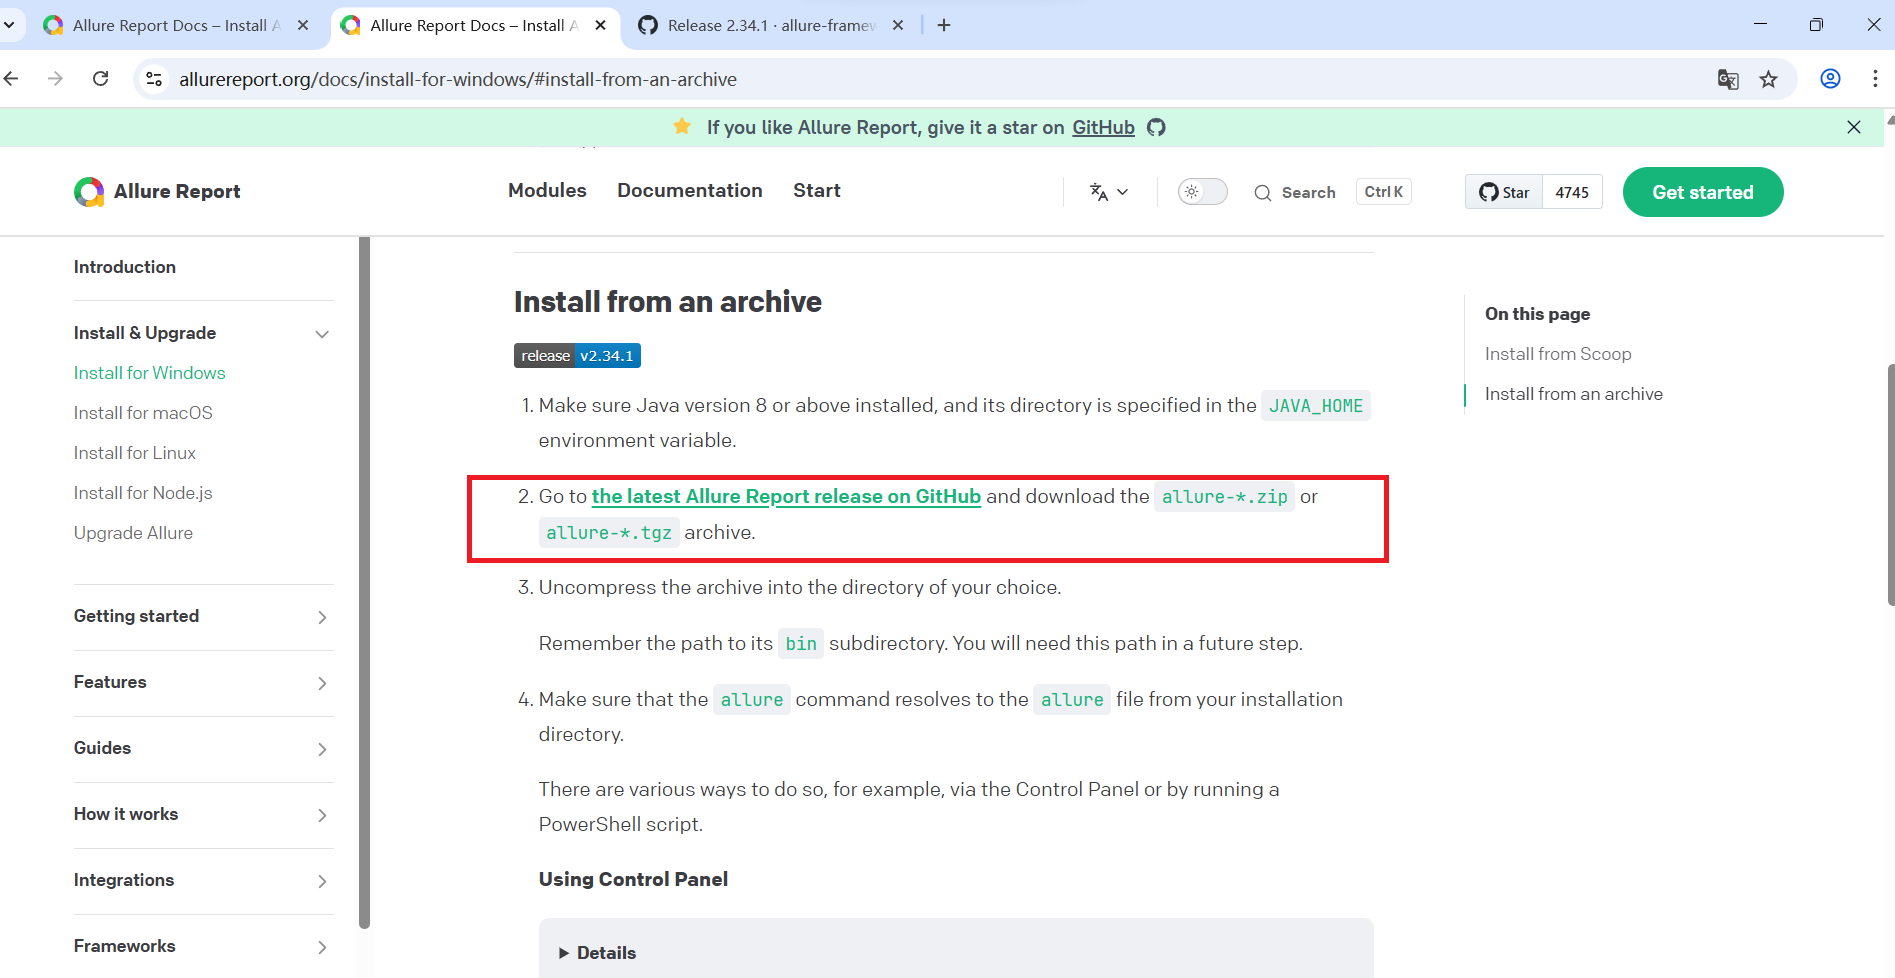Collapse the Install & Upgrade section
The width and height of the screenshot is (1895, 978).
[322, 334]
